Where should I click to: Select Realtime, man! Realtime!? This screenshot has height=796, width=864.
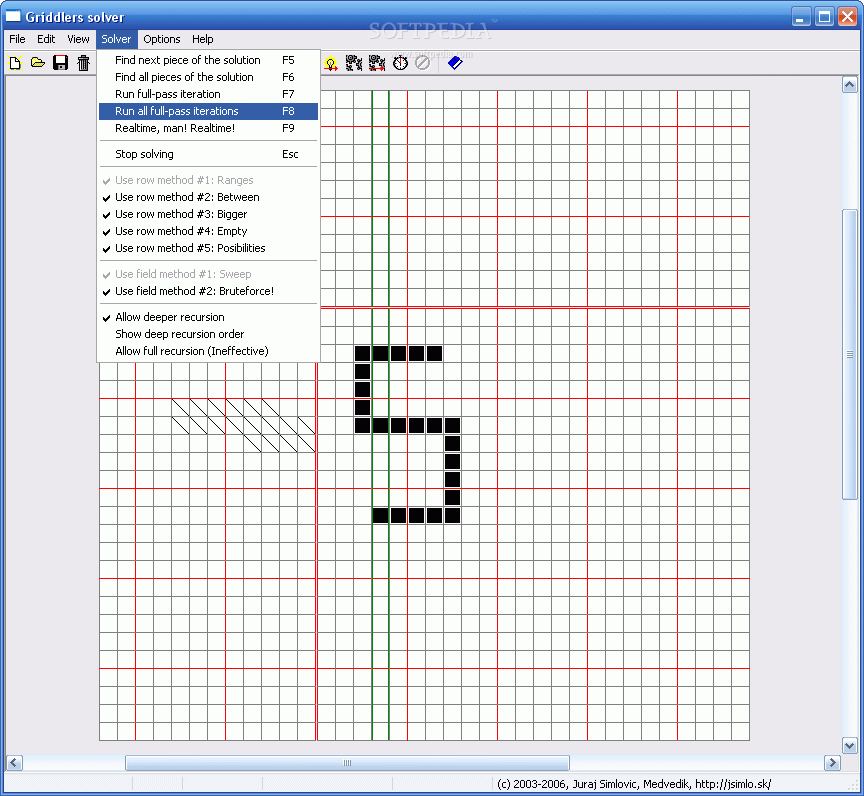[208, 128]
